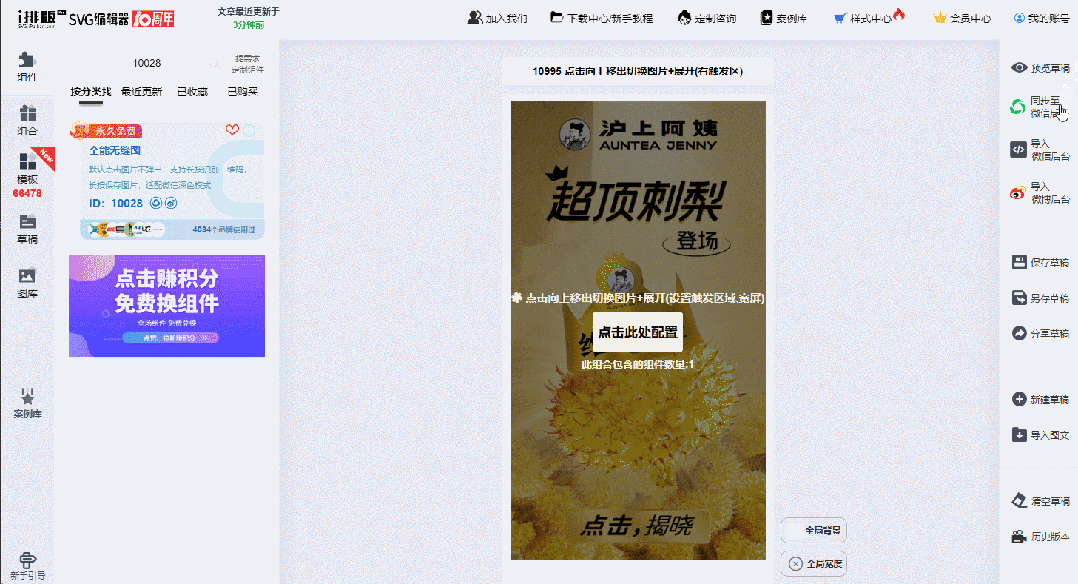This screenshot has height=584, width=1078.
Task: Open the 组合 combinations panel in sidebar
Action: [x=27, y=120]
